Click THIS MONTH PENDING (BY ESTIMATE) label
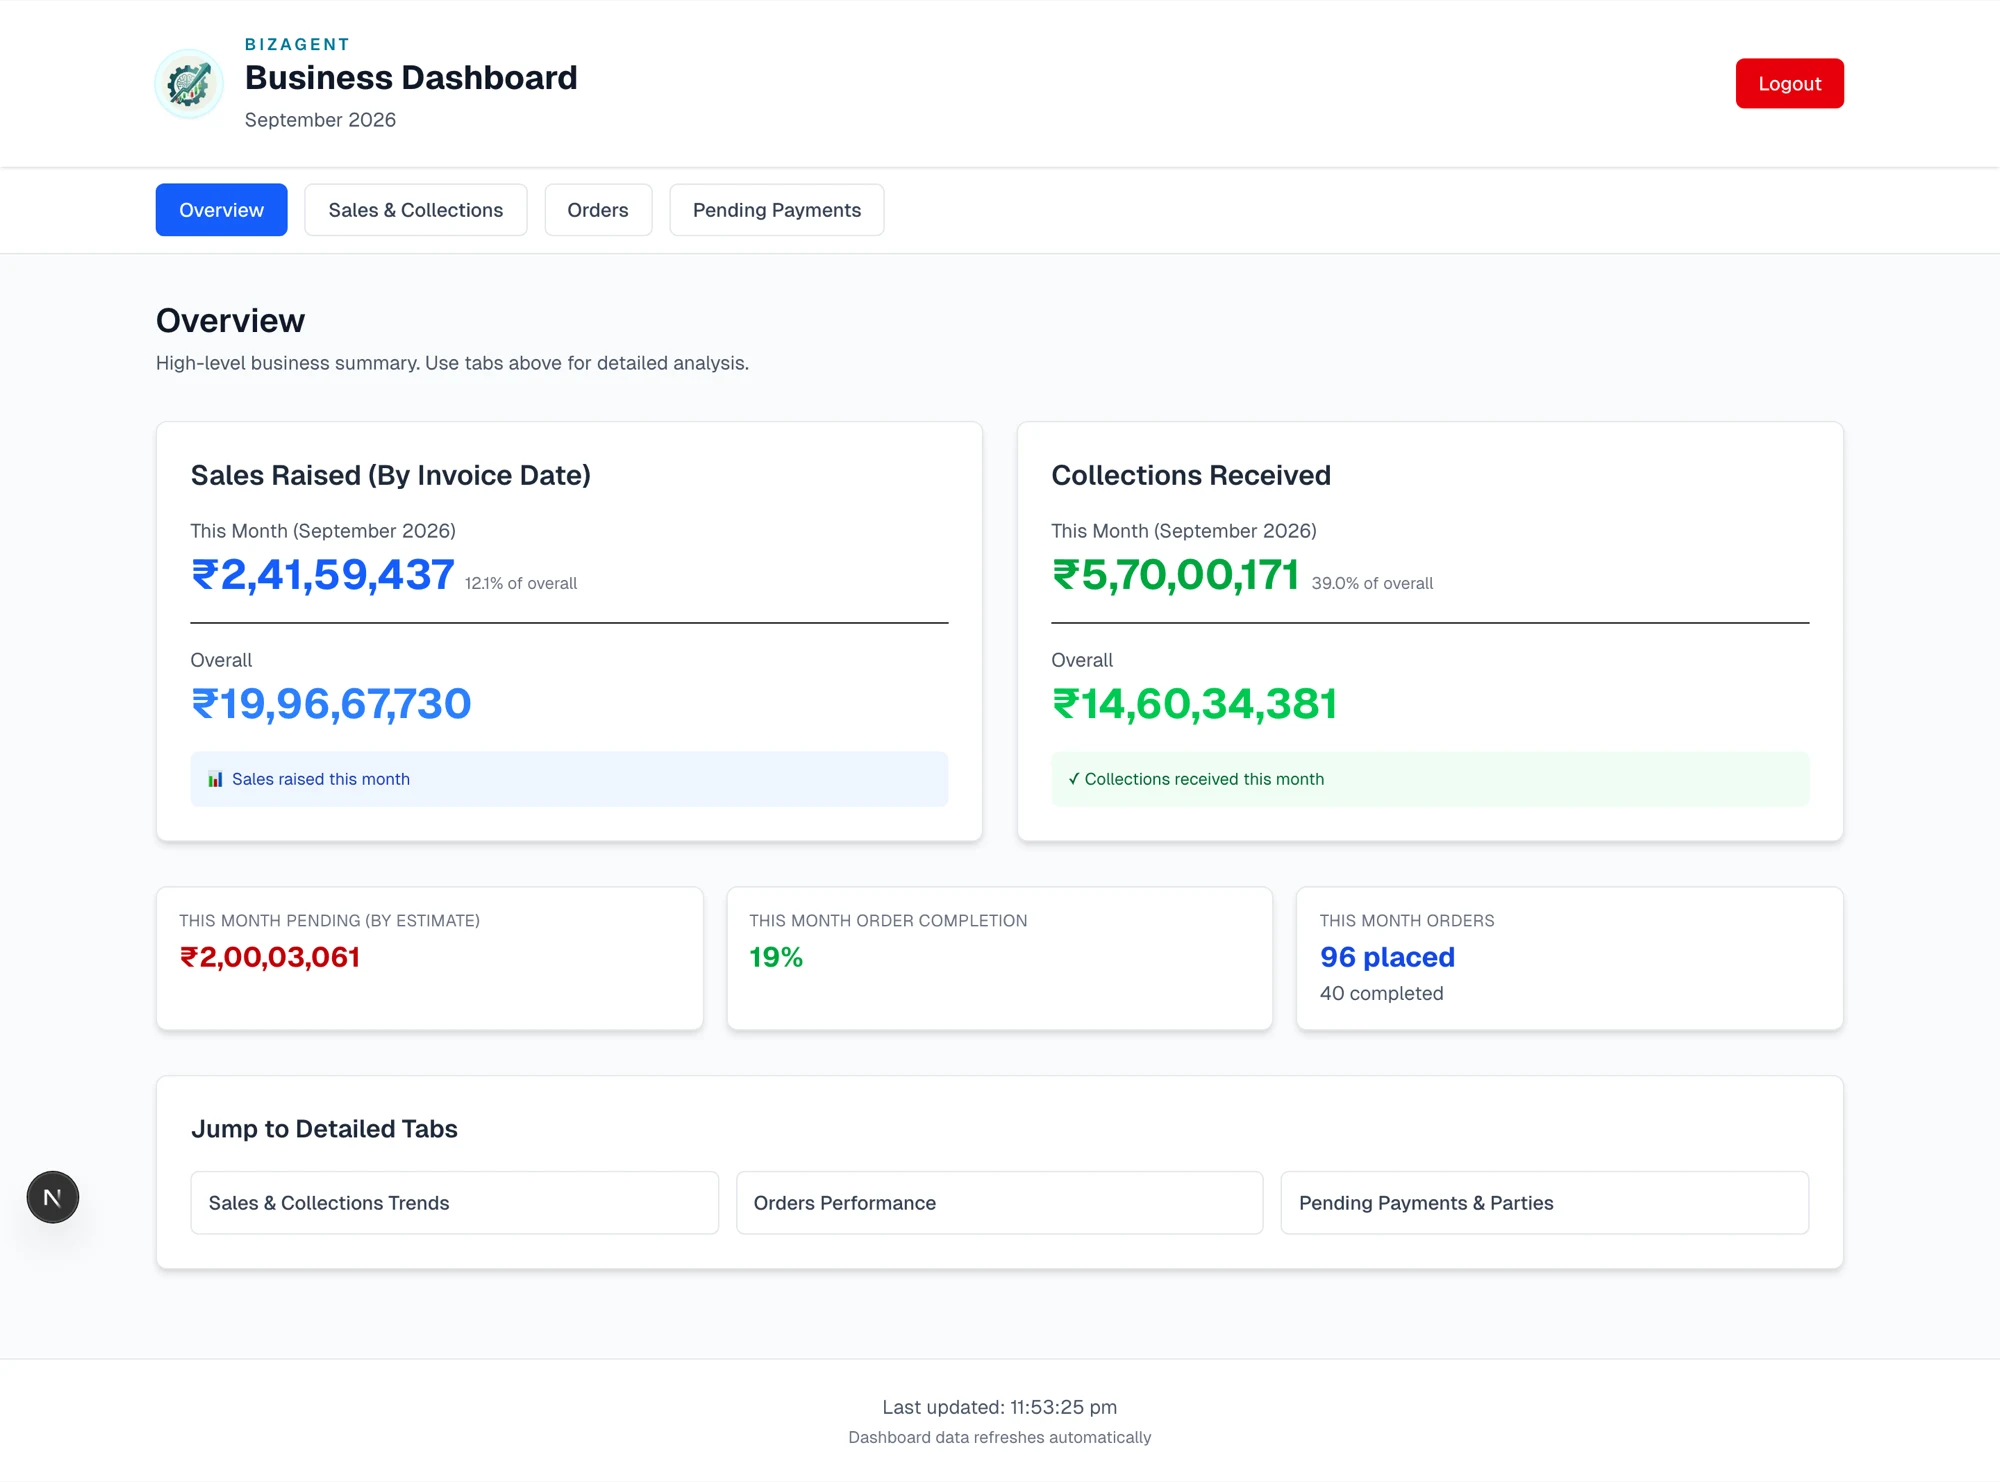 330,921
